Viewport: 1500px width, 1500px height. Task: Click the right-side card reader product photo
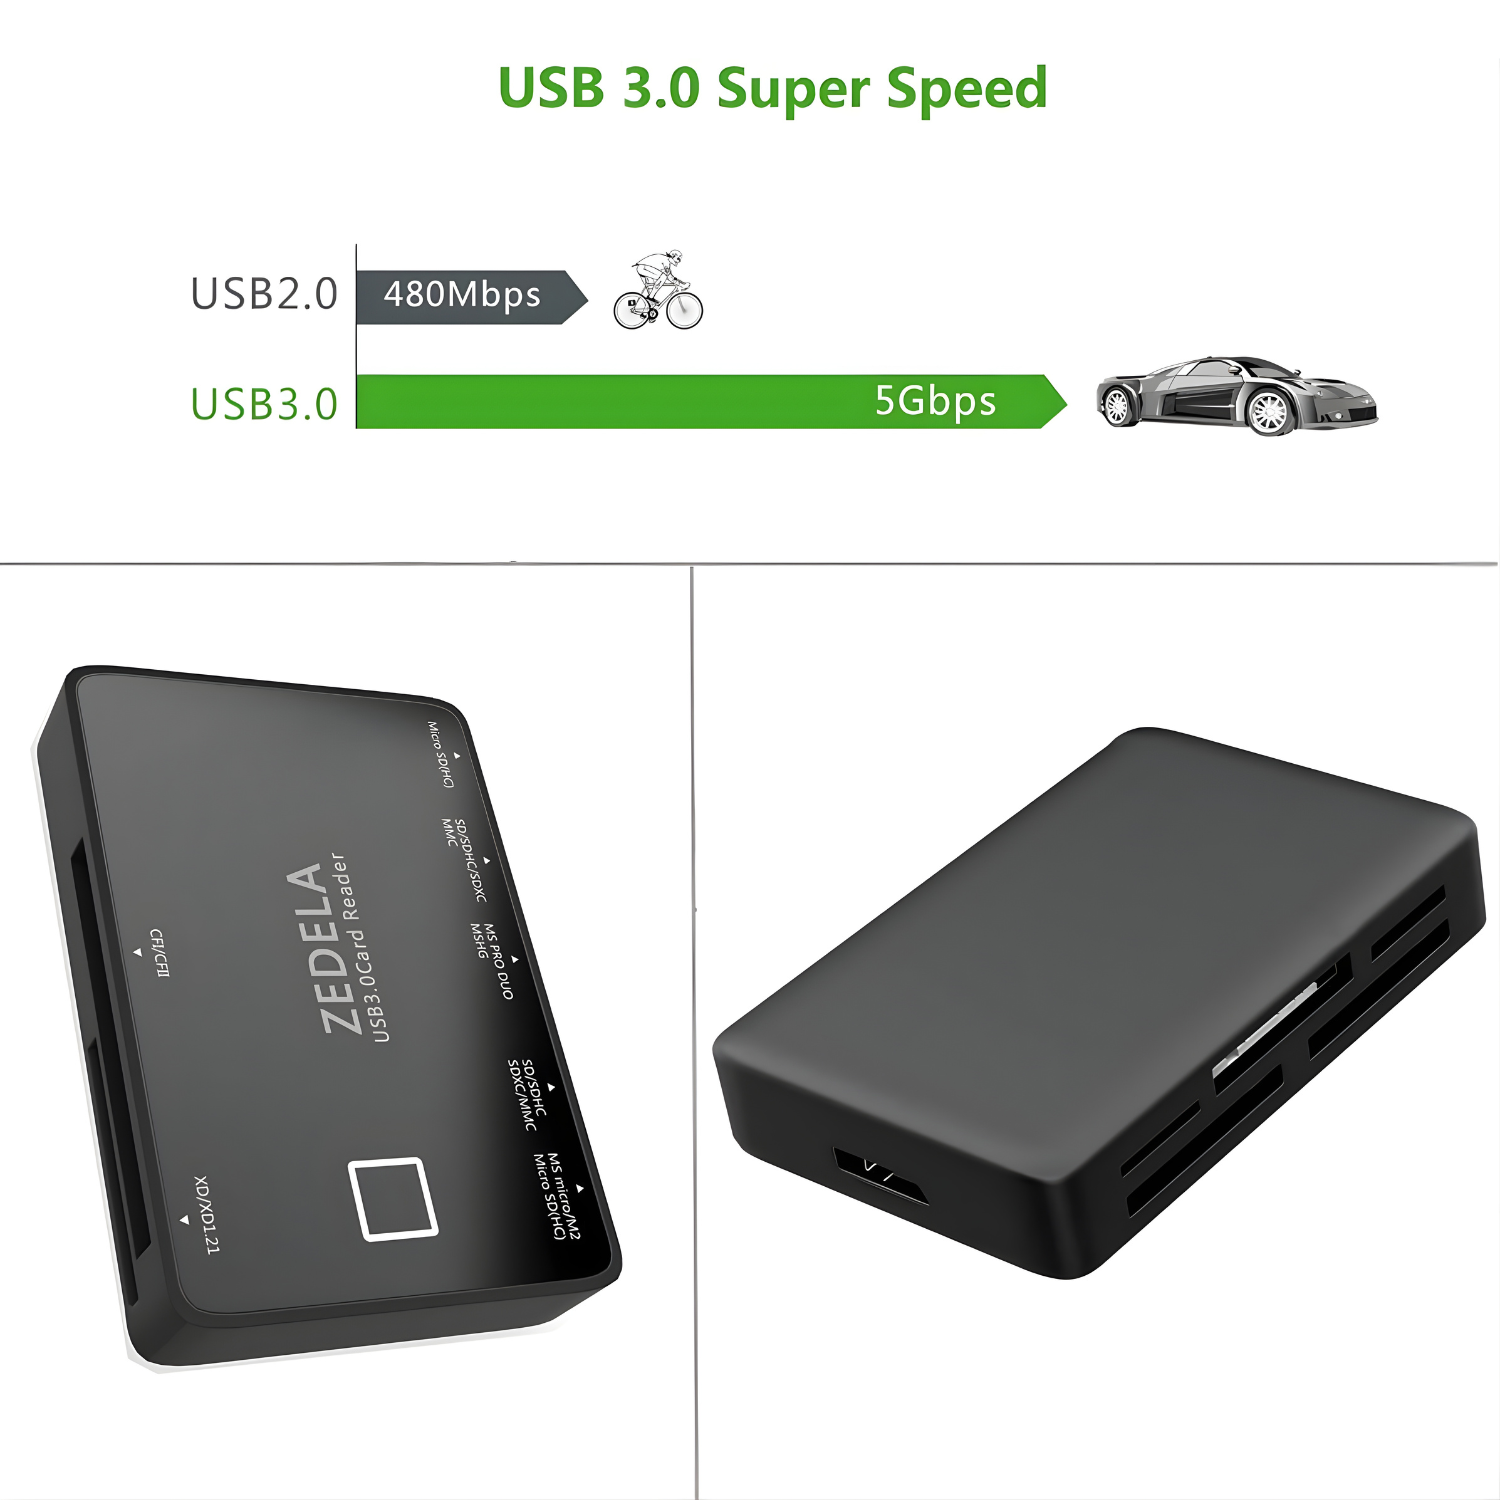[x=1096, y=1003]
